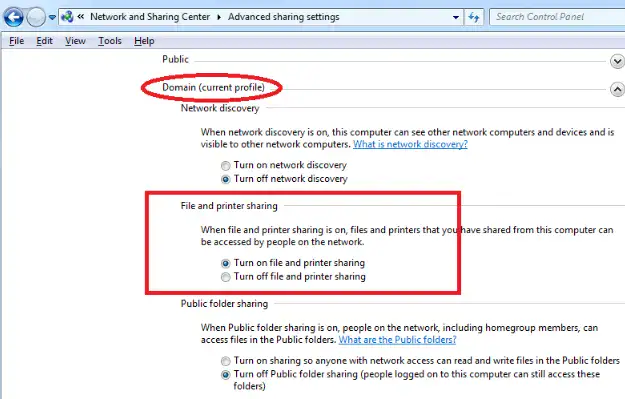Click the Control Panel network icon in address bar

pos(67,17)
